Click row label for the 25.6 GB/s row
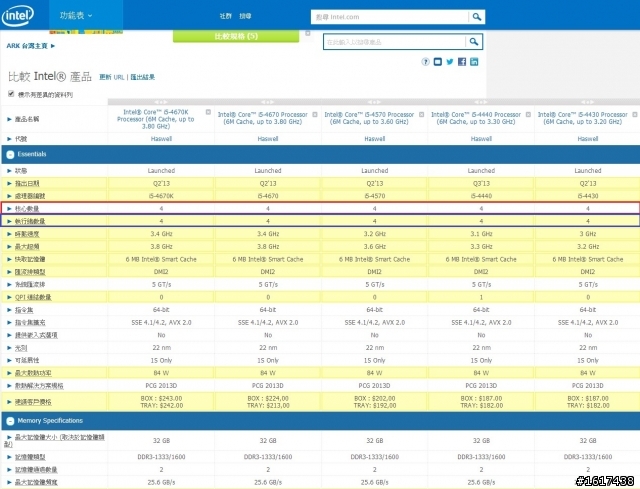The height and width of the screenshot is (489, 640). (x=36, y=482)
